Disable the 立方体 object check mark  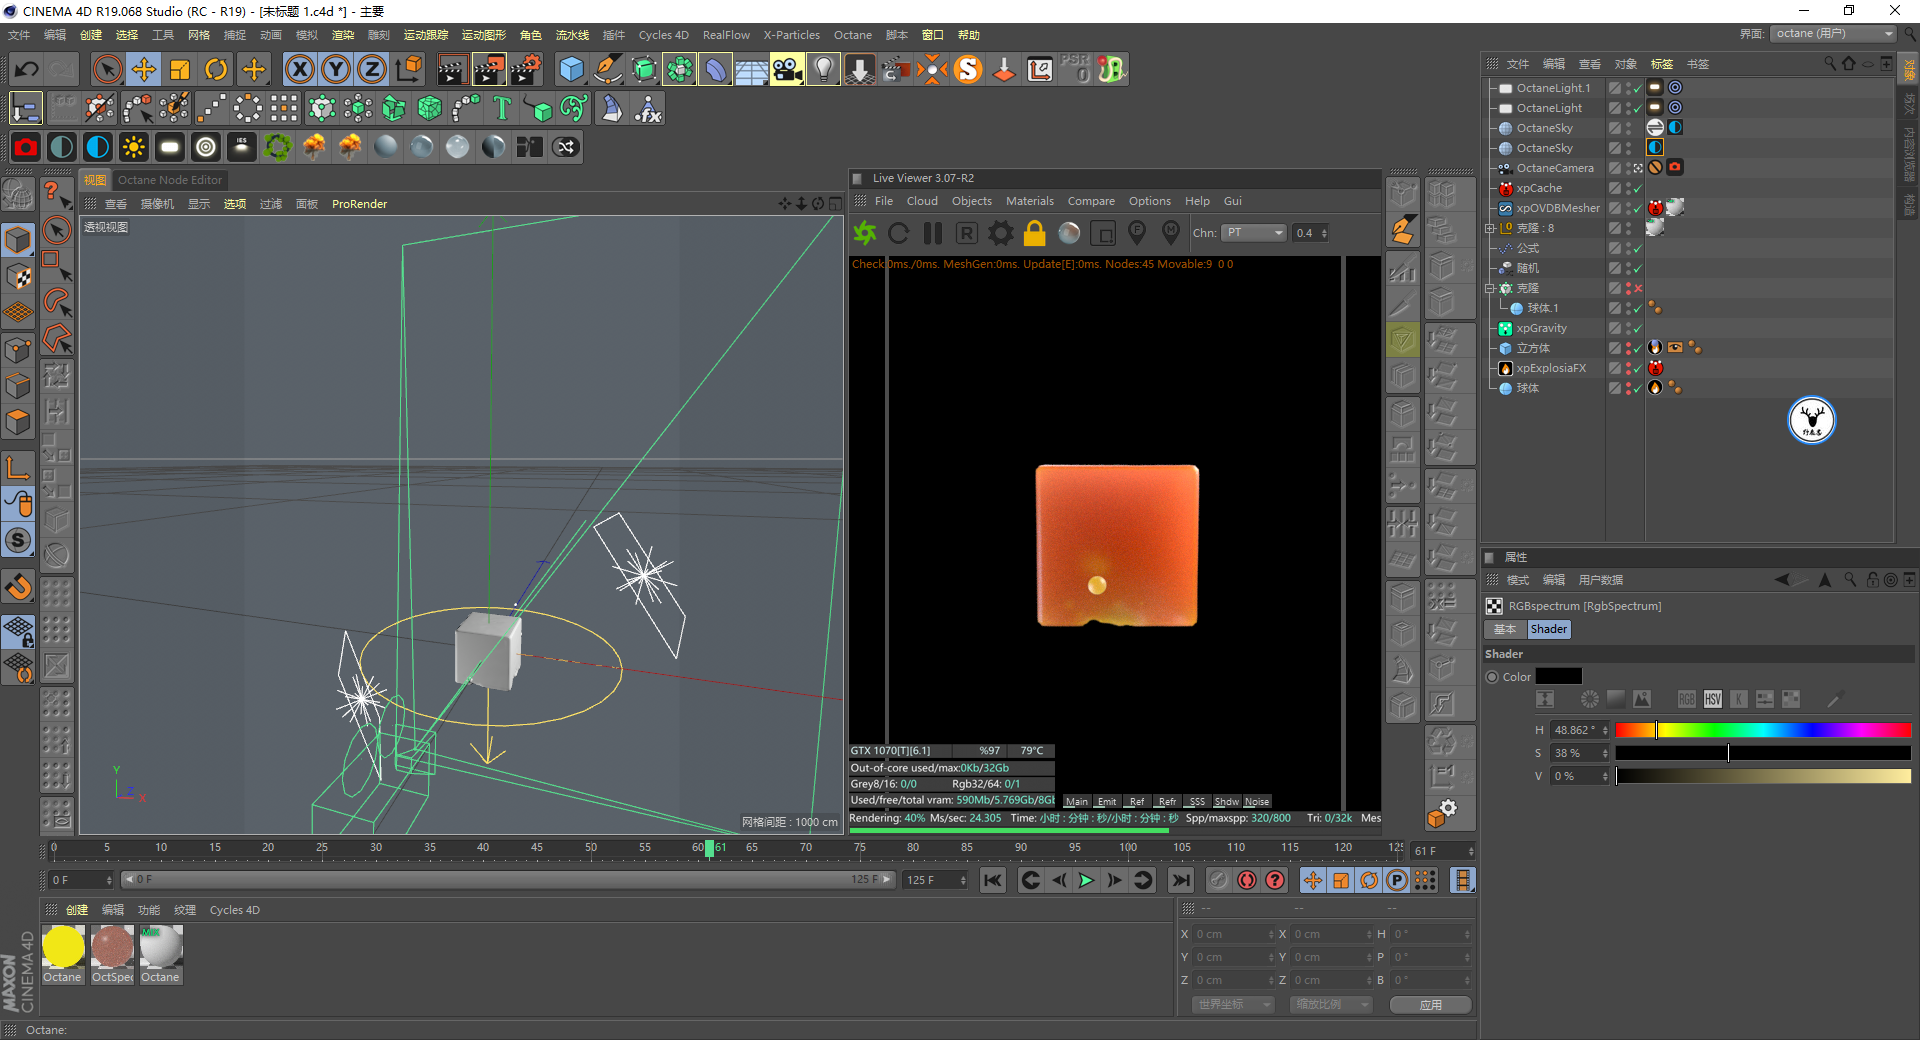tap(1637, 348)
